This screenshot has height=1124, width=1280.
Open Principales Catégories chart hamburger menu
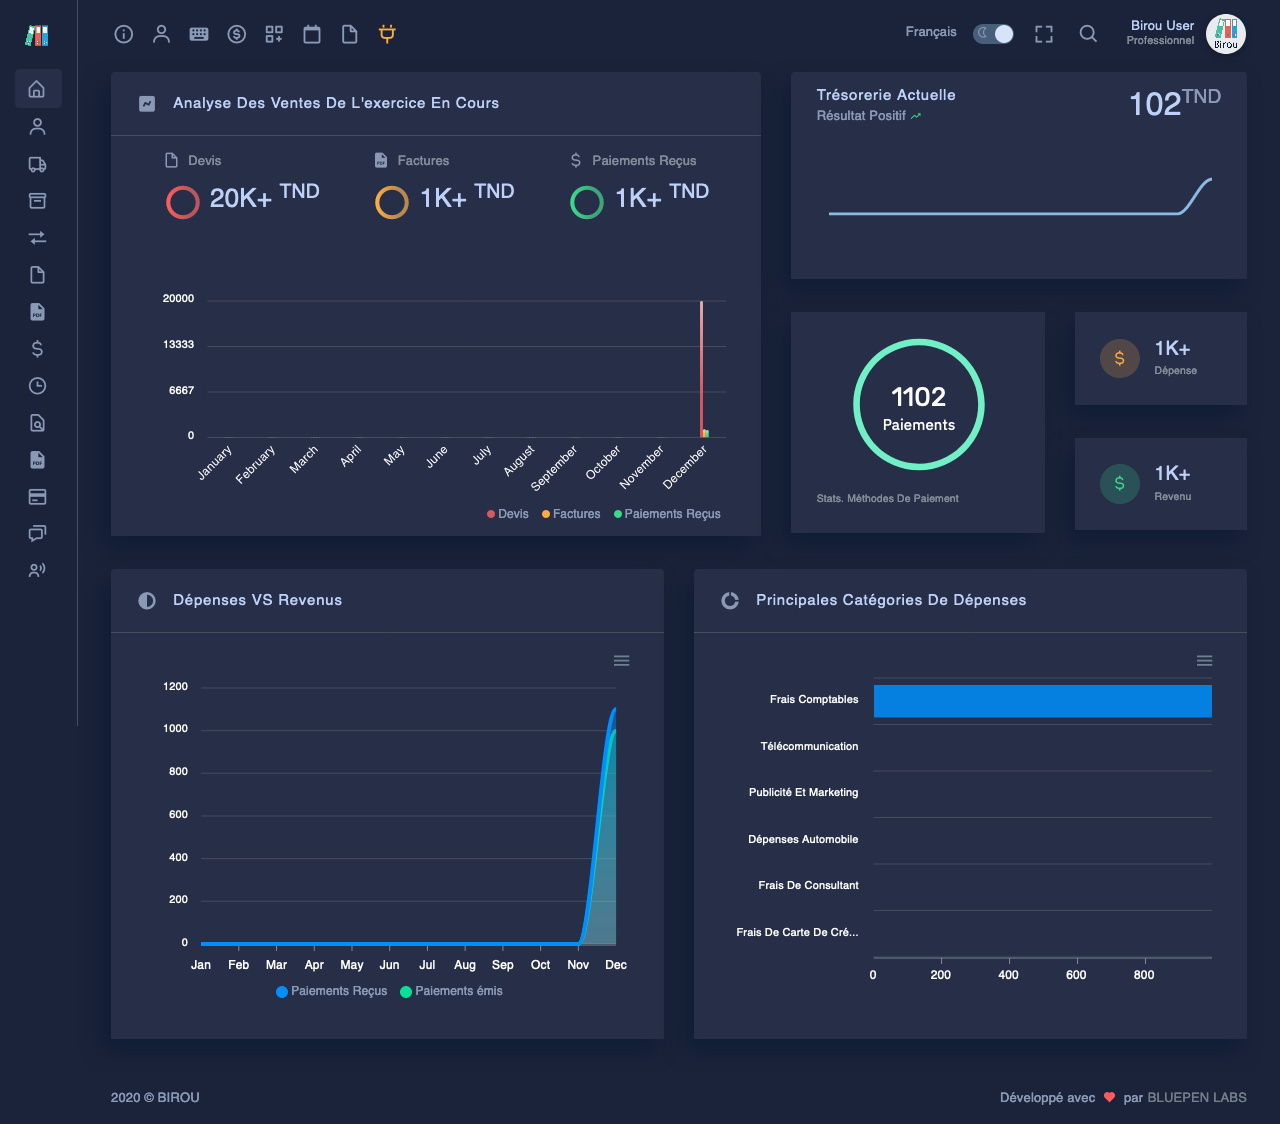(1204, 661)
